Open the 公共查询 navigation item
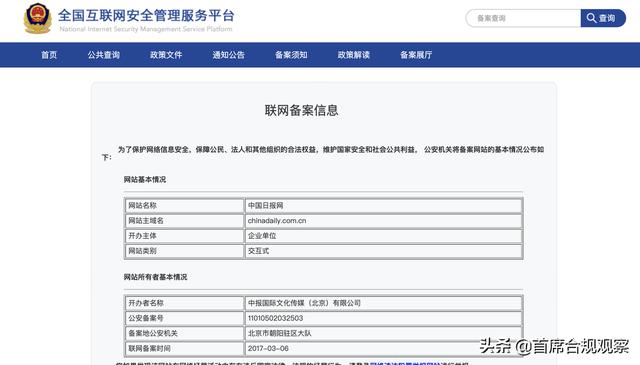The image size is (640, 365). (104, 55)
